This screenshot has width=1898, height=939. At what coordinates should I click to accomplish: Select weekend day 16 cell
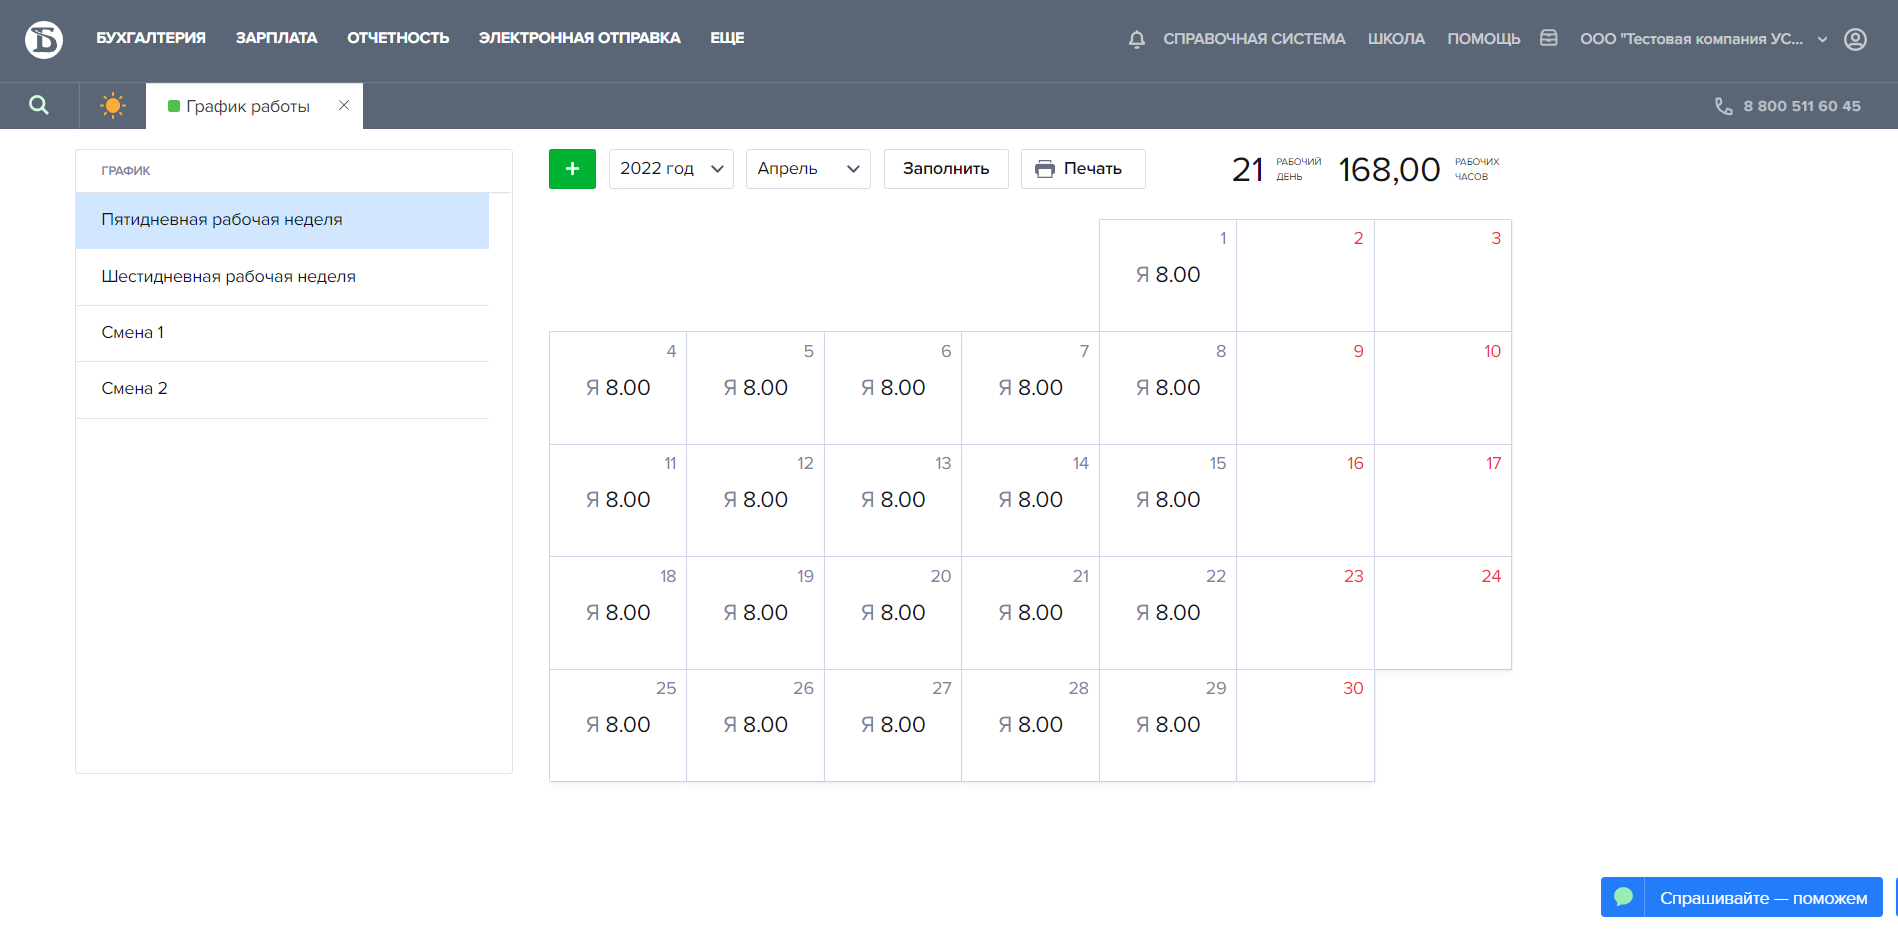[x=1305, y=501]
